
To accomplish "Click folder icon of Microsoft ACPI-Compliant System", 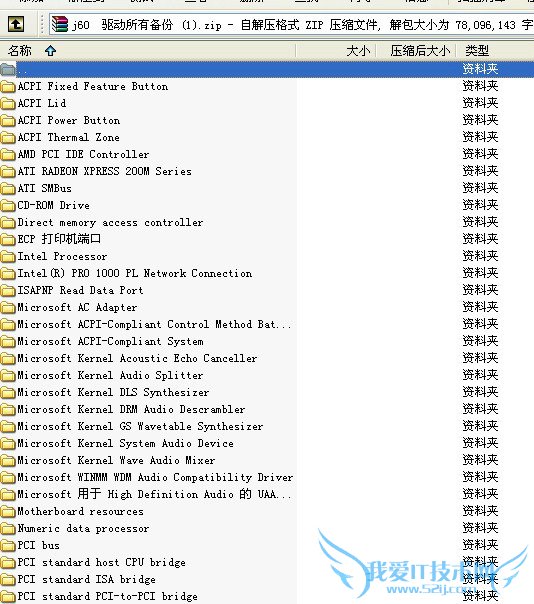I will click(8, 341).
